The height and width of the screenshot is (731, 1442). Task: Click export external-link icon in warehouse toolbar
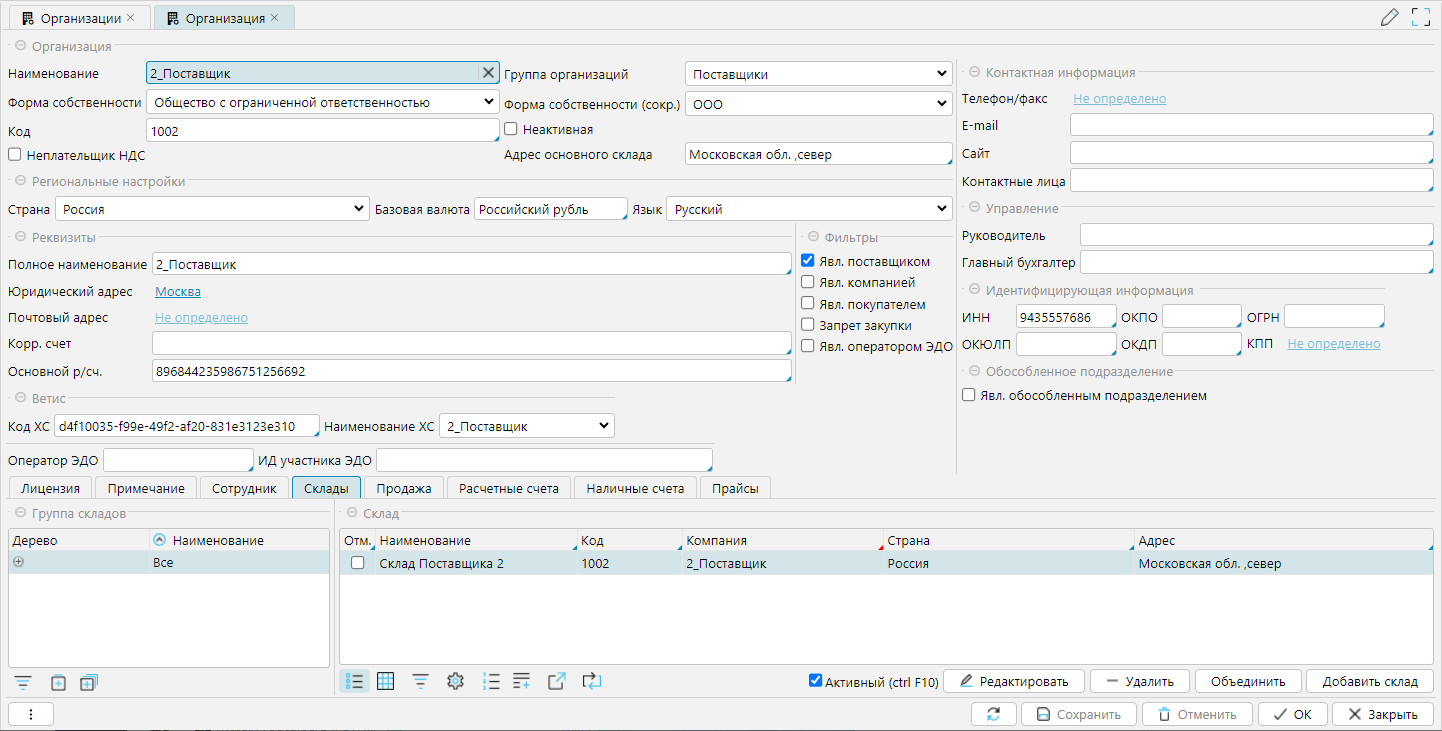tap(557, 681)
